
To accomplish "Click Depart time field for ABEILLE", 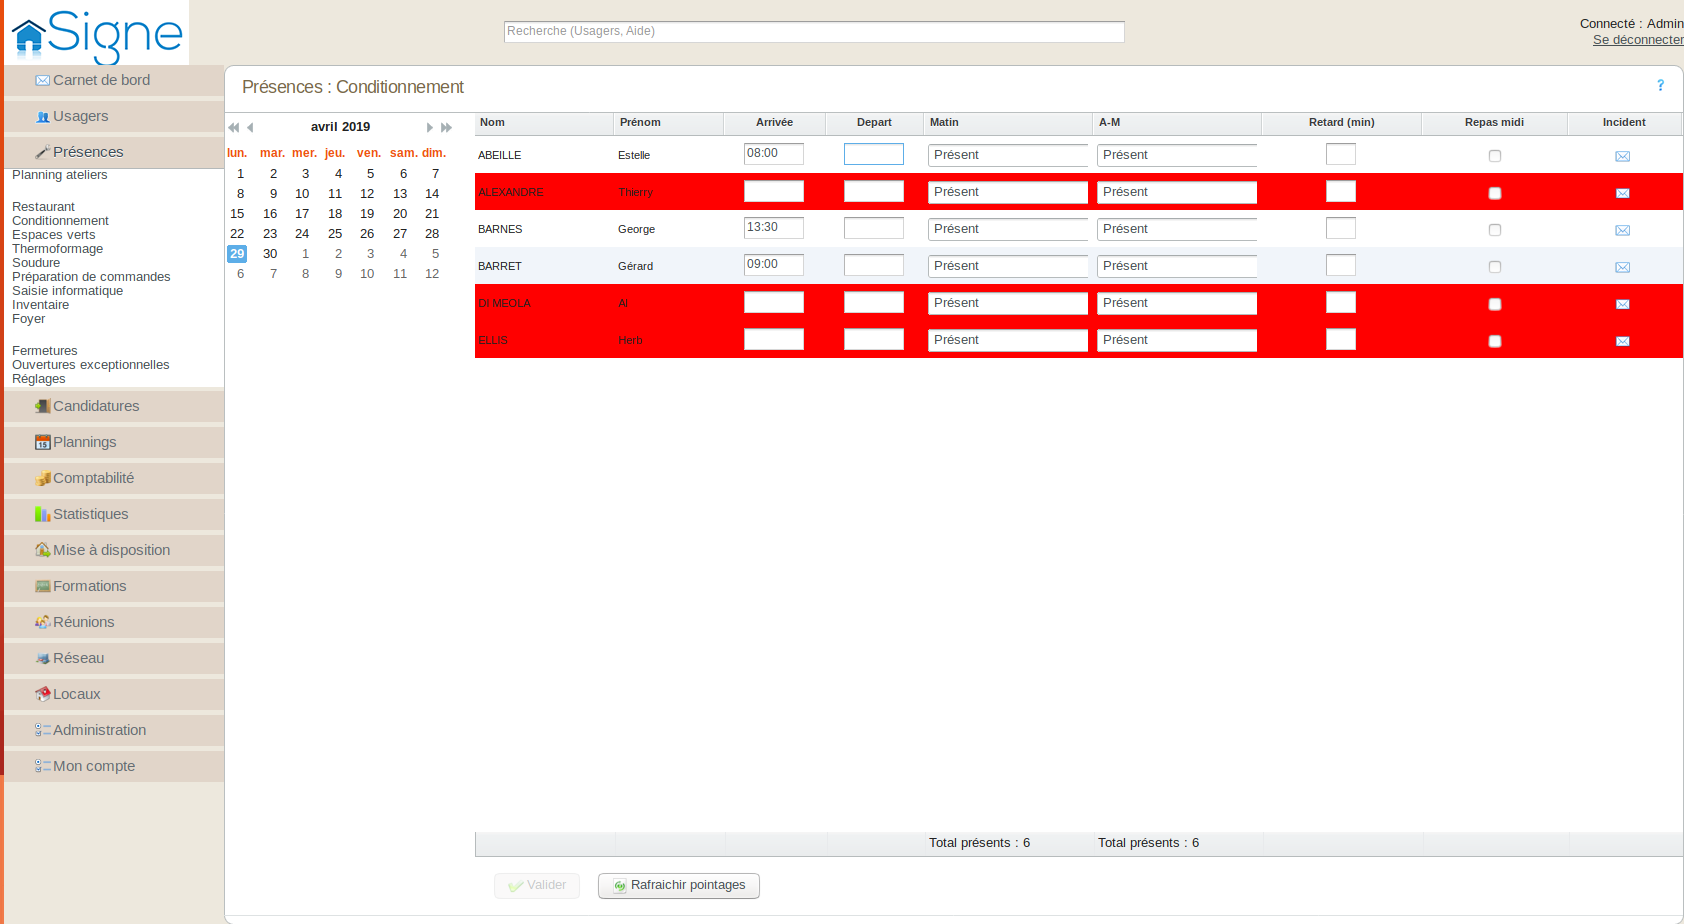I will coord(874,154).
